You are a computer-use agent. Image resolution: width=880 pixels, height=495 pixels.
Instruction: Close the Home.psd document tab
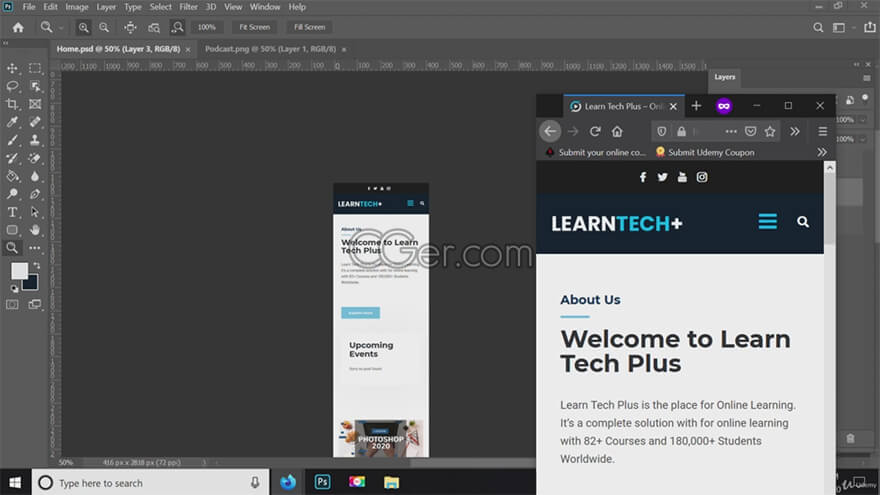click(188, 49)
